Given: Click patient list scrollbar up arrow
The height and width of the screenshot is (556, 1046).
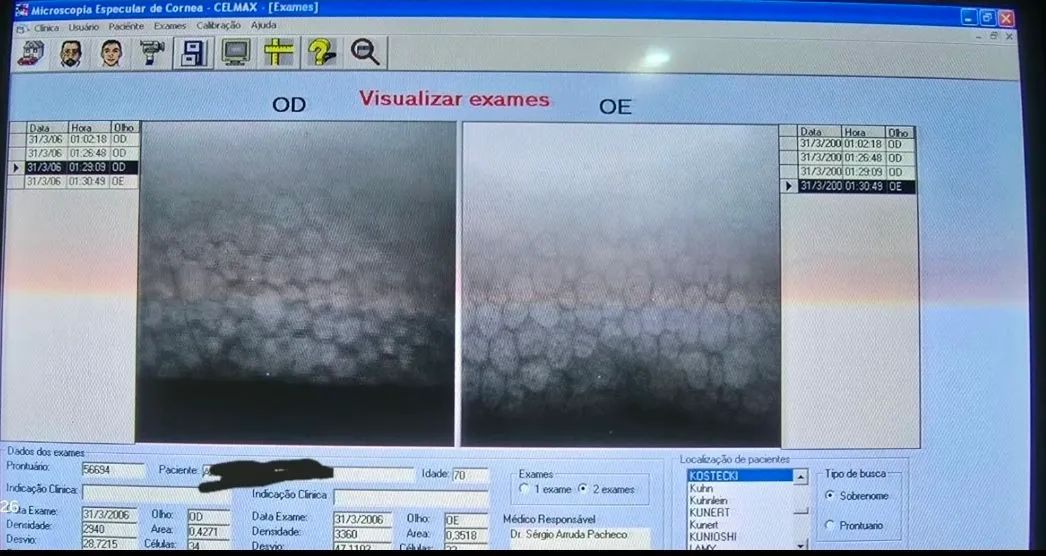Looking at the screenshot, I should 801,477.
